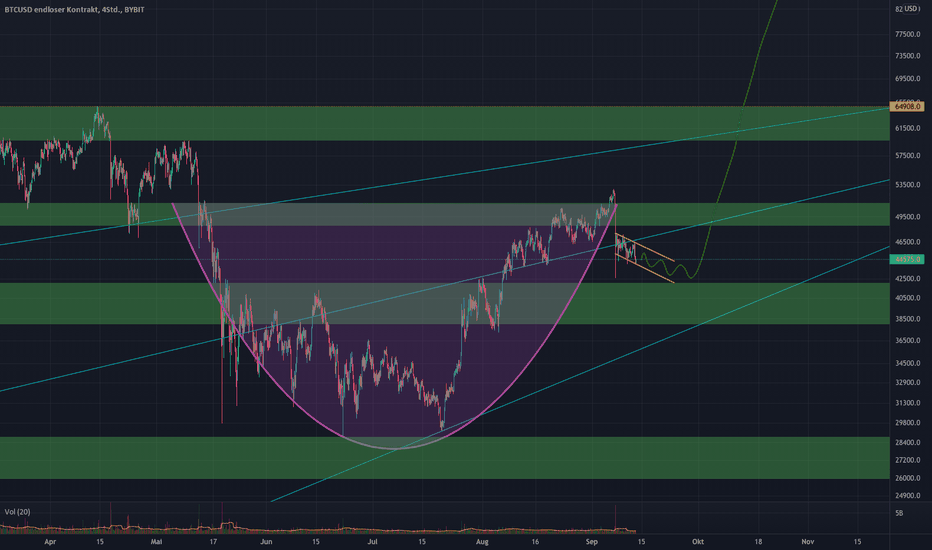Click the 29800.0 price axis value
The image size is (932, 550).
(908, 423)
